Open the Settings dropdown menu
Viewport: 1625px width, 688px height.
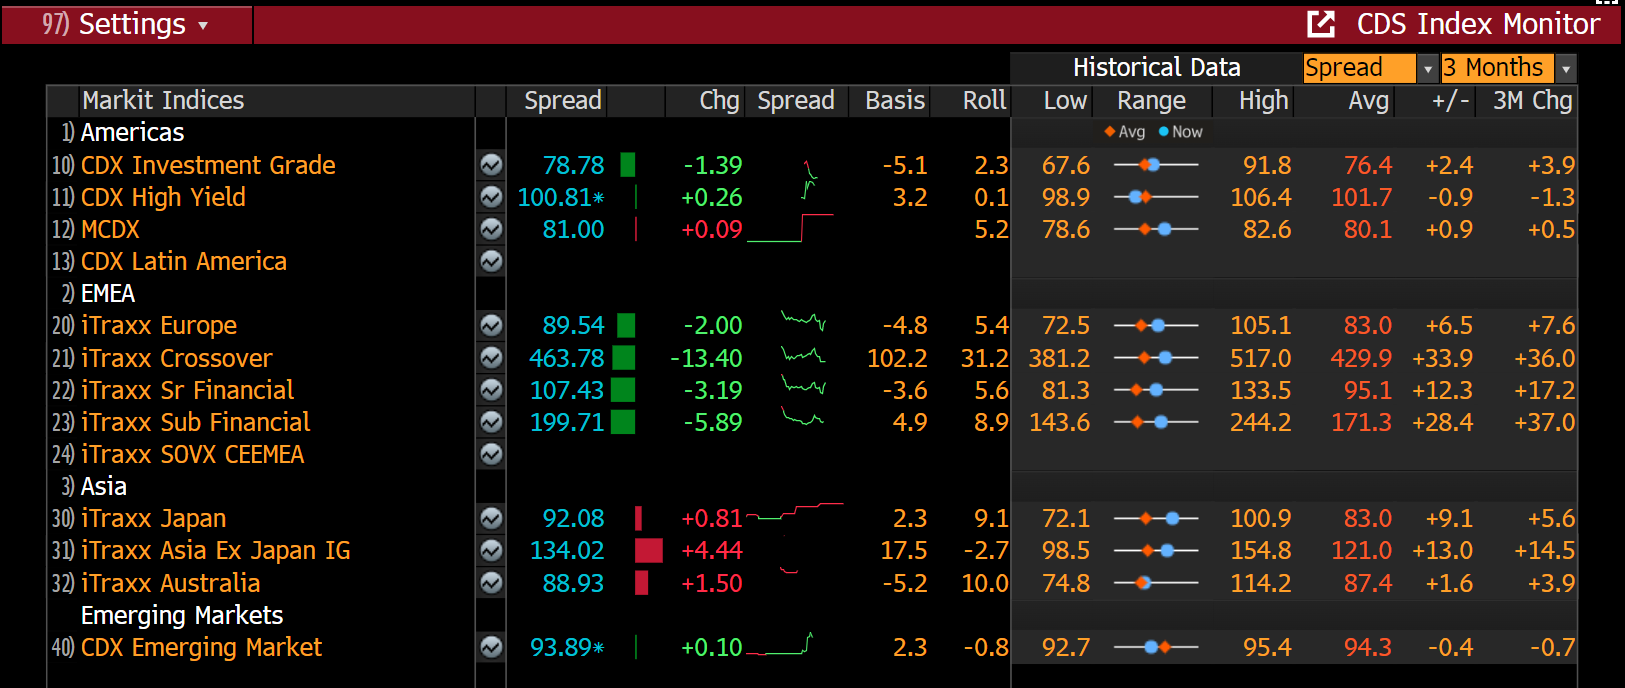126,24
